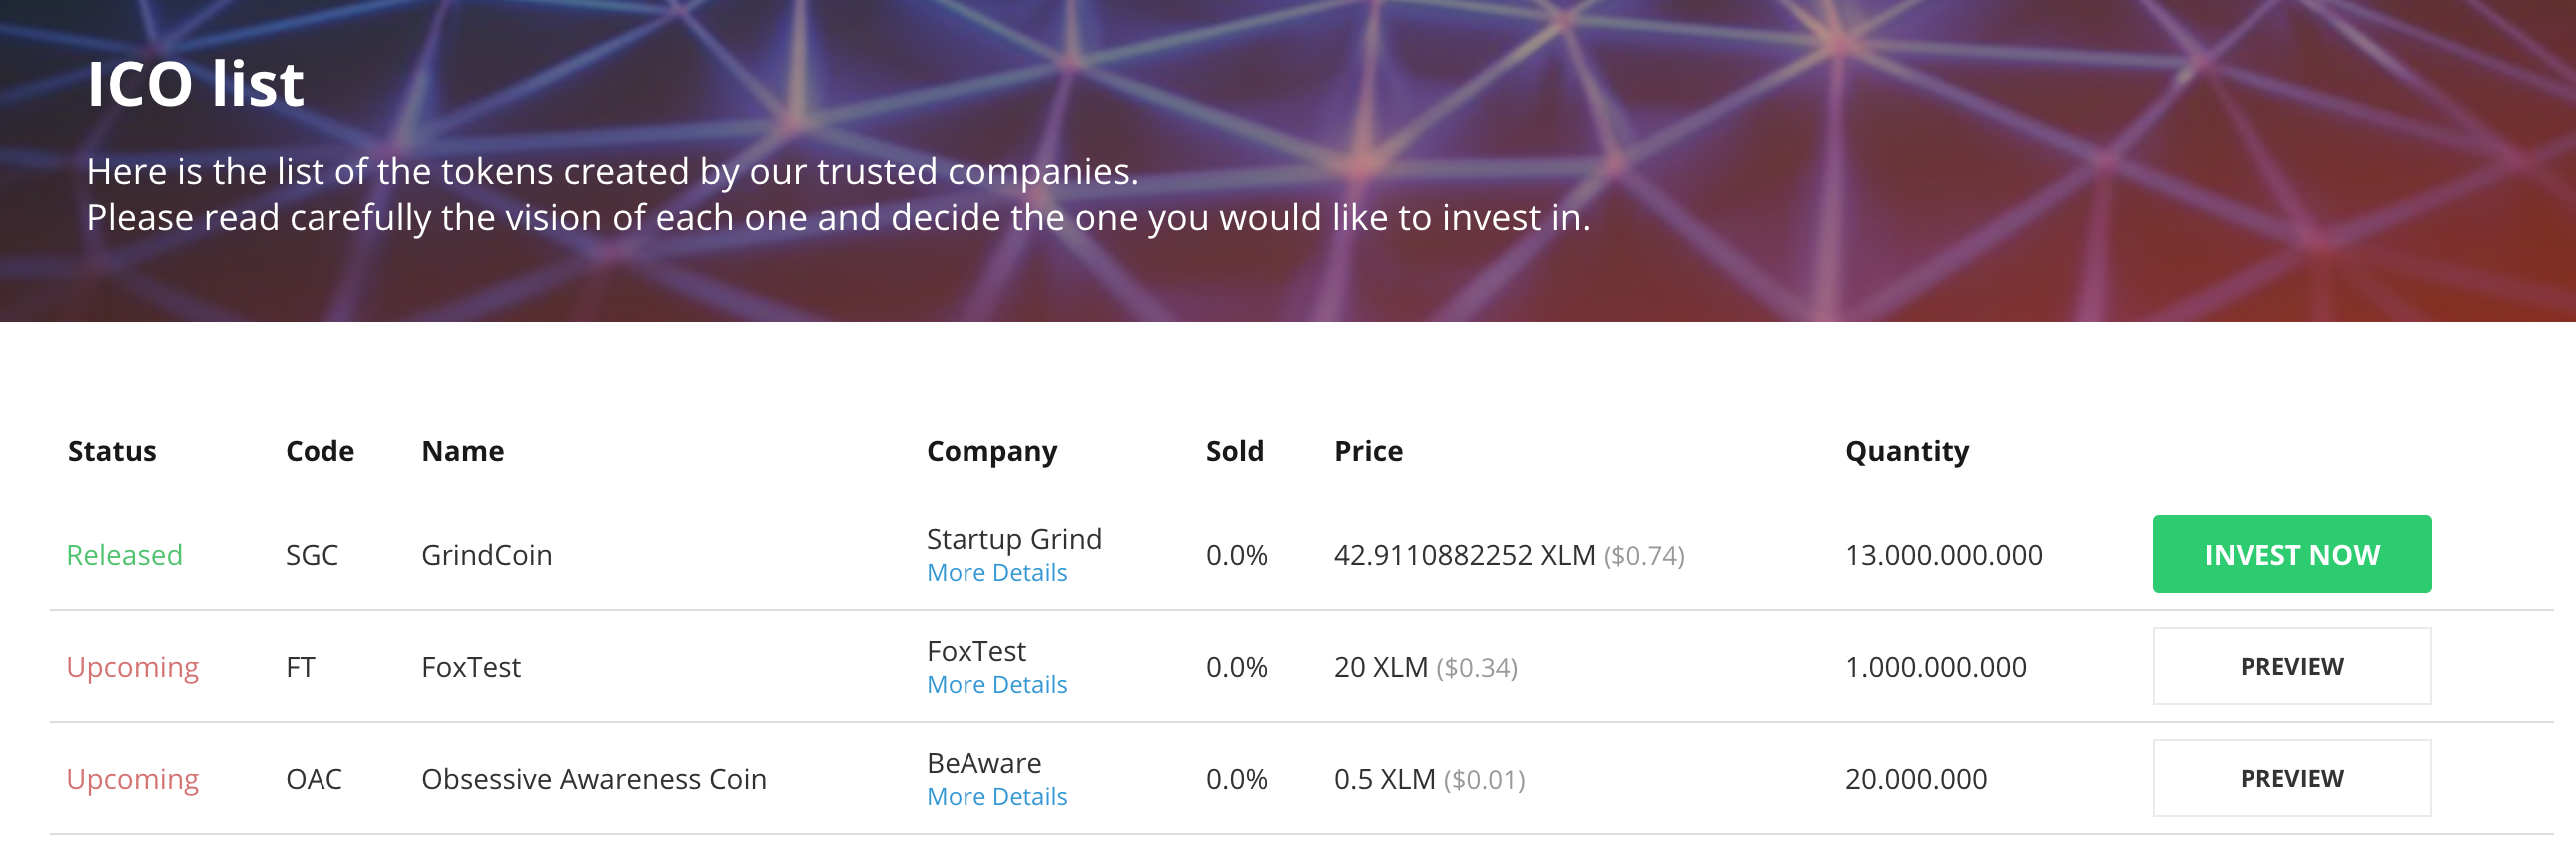Click the 42.9110882252 XLM price
Screen dimensions: 2576x865
pyautogui.click(x=1464, y=556)
